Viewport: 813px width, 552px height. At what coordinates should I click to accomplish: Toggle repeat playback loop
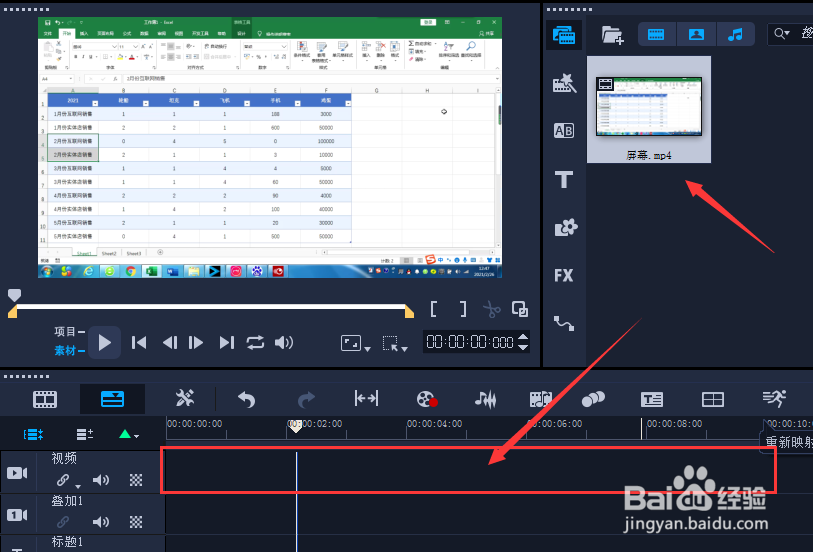(255, 342)
